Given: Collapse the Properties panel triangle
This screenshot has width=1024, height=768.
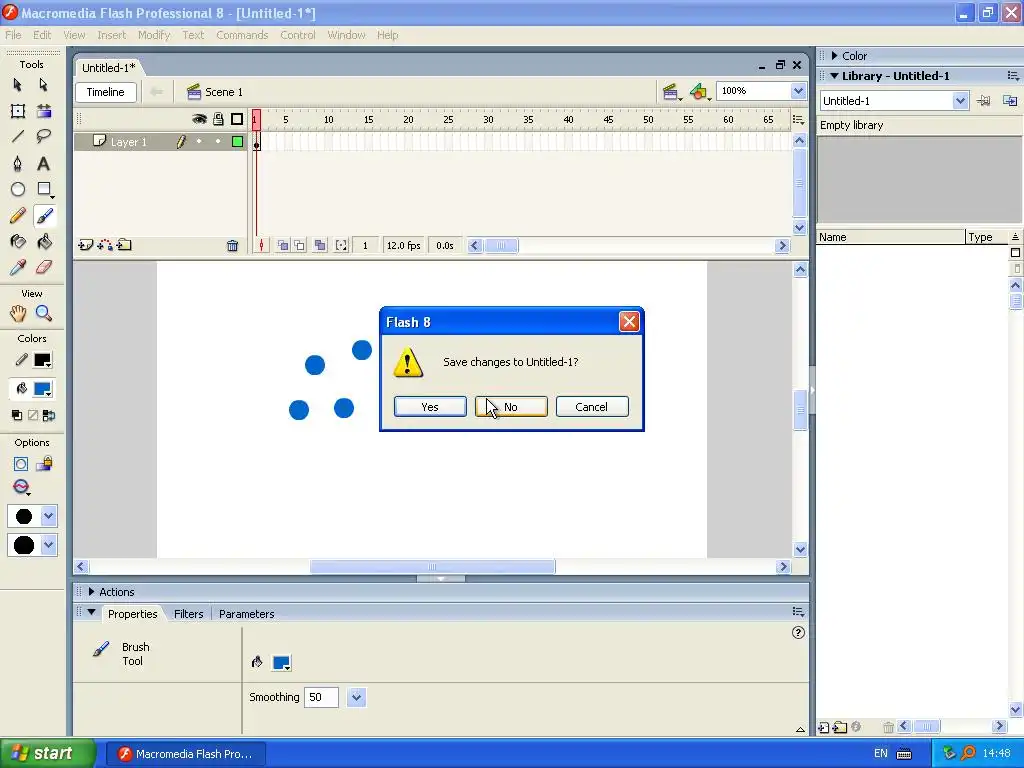Looking at the screenshot, I should [x=91, y=613].
